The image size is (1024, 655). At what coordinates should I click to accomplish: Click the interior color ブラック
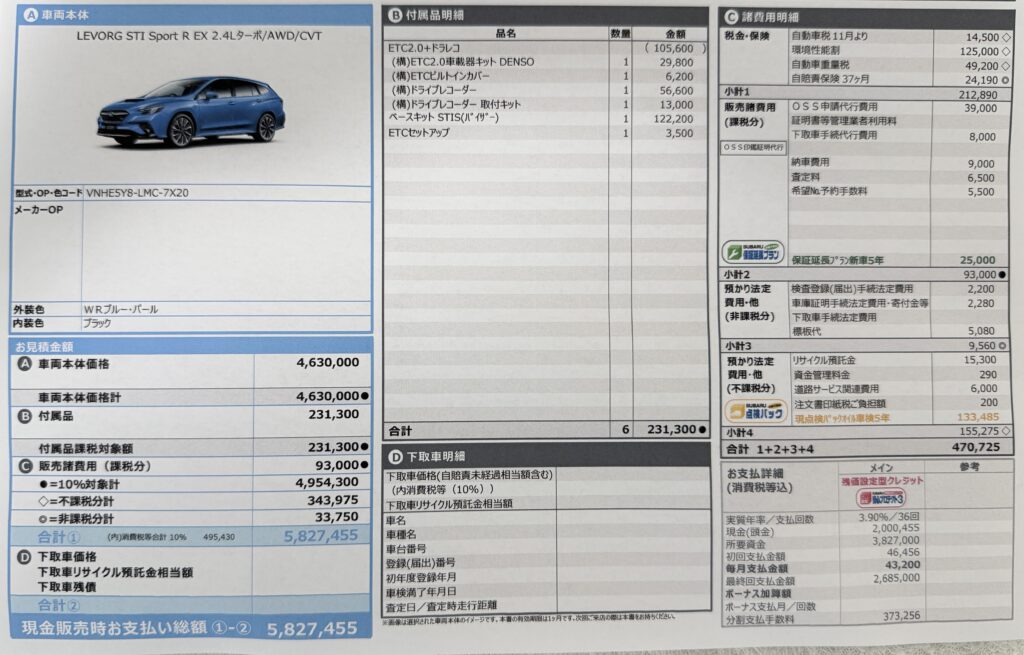click(97, 323)
